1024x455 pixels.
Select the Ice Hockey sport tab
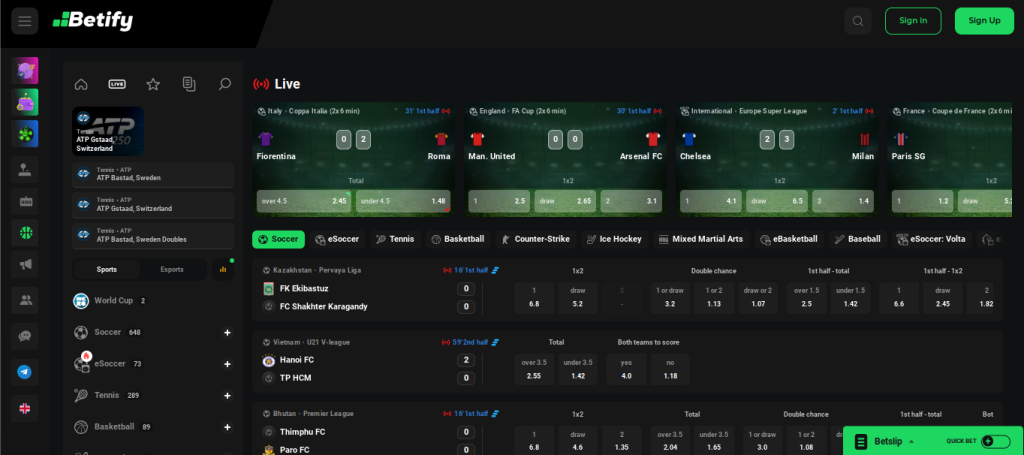pos(614,240)
